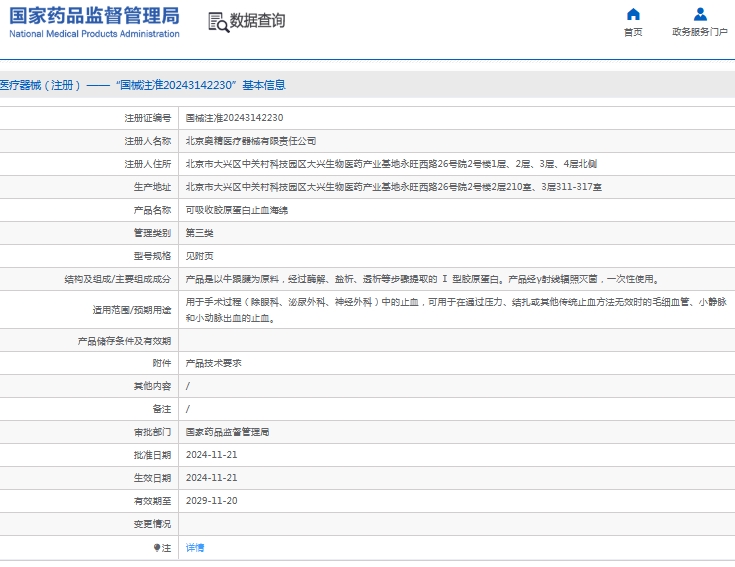This screenshot has width=735, height=567.
Task: Click the 批准日期 row label
Action: (152, 455)
